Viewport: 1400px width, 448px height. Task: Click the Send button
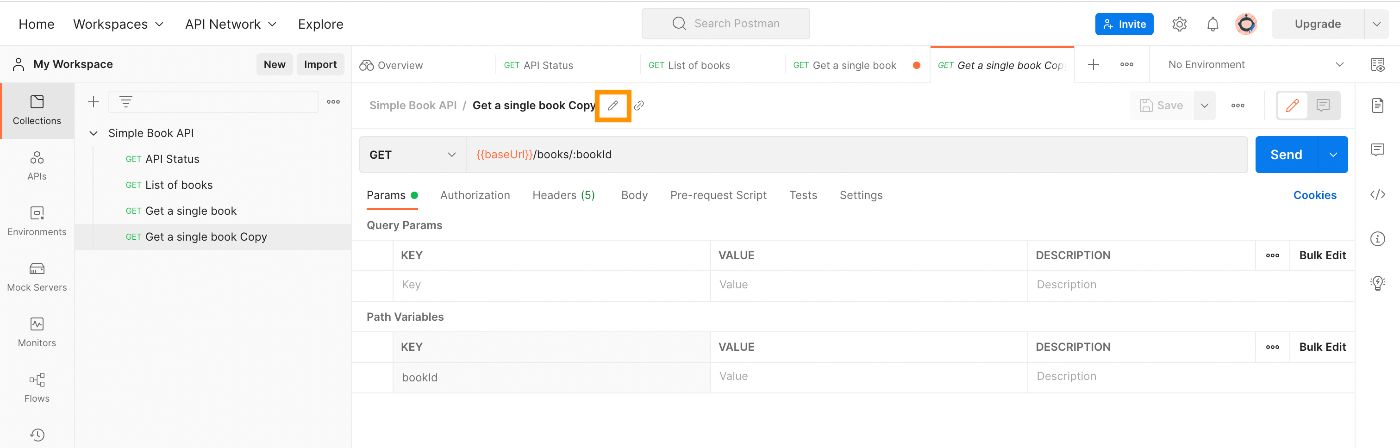pyautogui.click(x=1287, y=155)
